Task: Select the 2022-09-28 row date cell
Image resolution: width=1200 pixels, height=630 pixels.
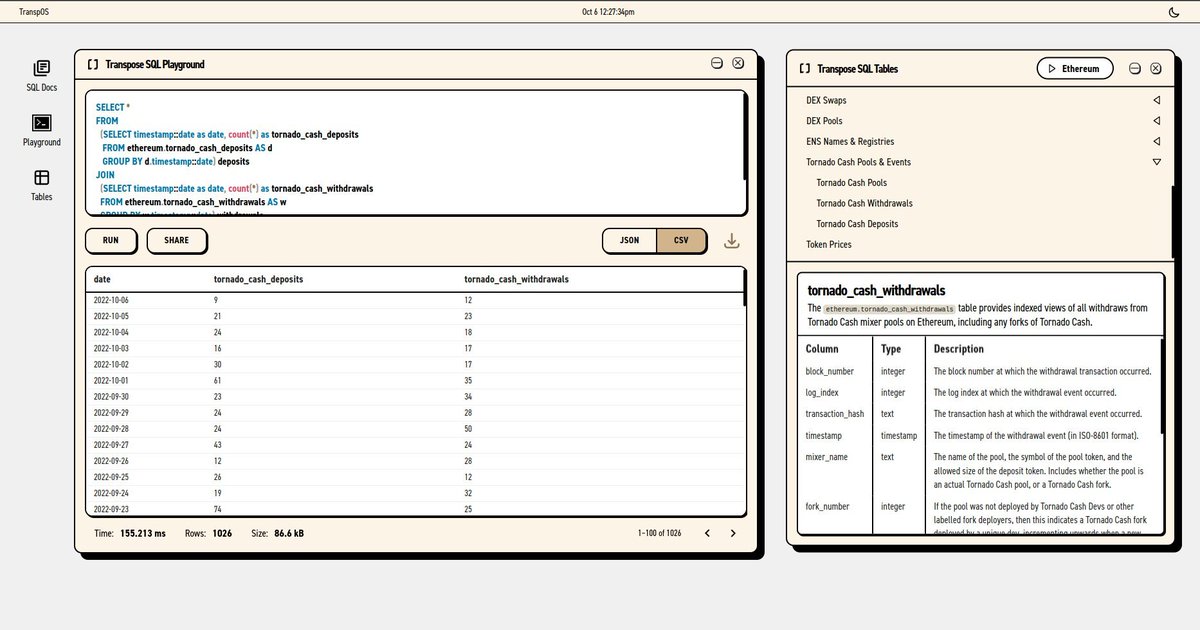Action: click(x=111, y=428)
